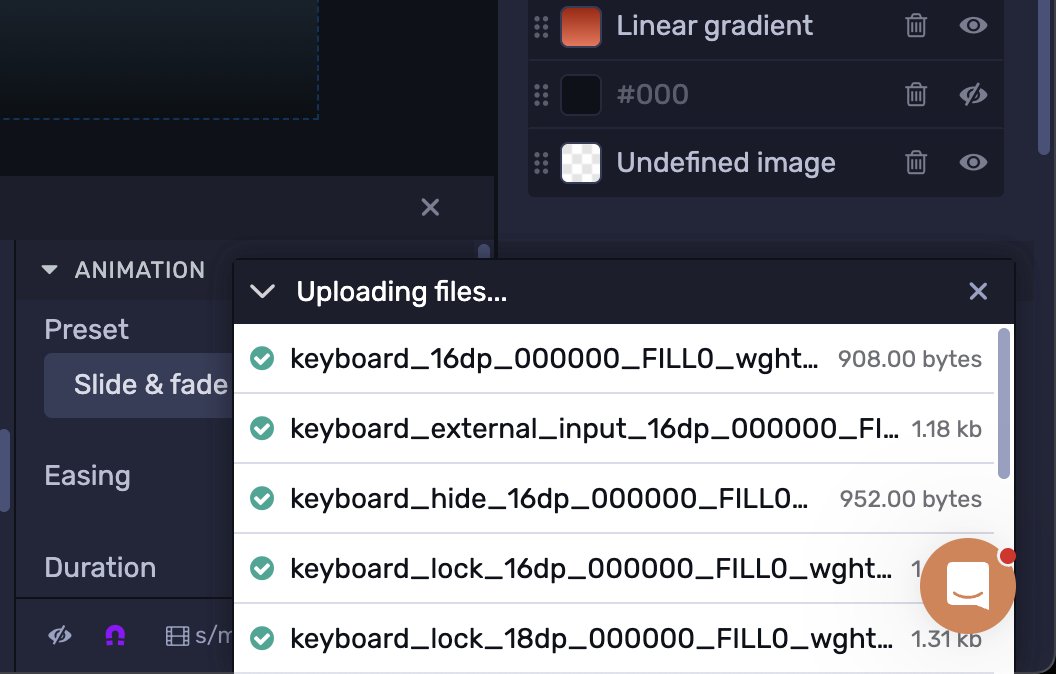Select keyboard_external_input_16dp file name

[595, 429]
